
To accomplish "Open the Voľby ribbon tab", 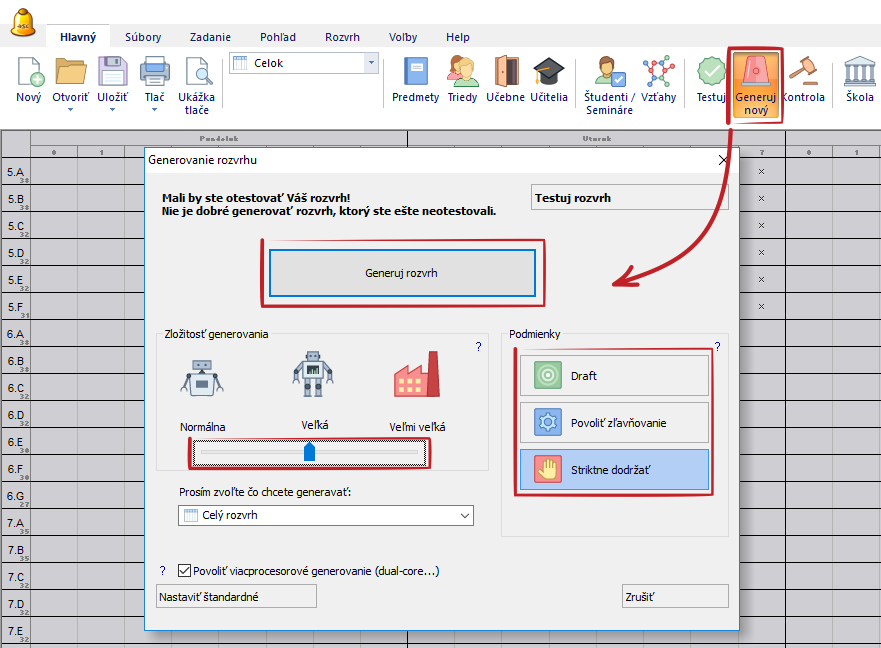I will tap(403, 37).
